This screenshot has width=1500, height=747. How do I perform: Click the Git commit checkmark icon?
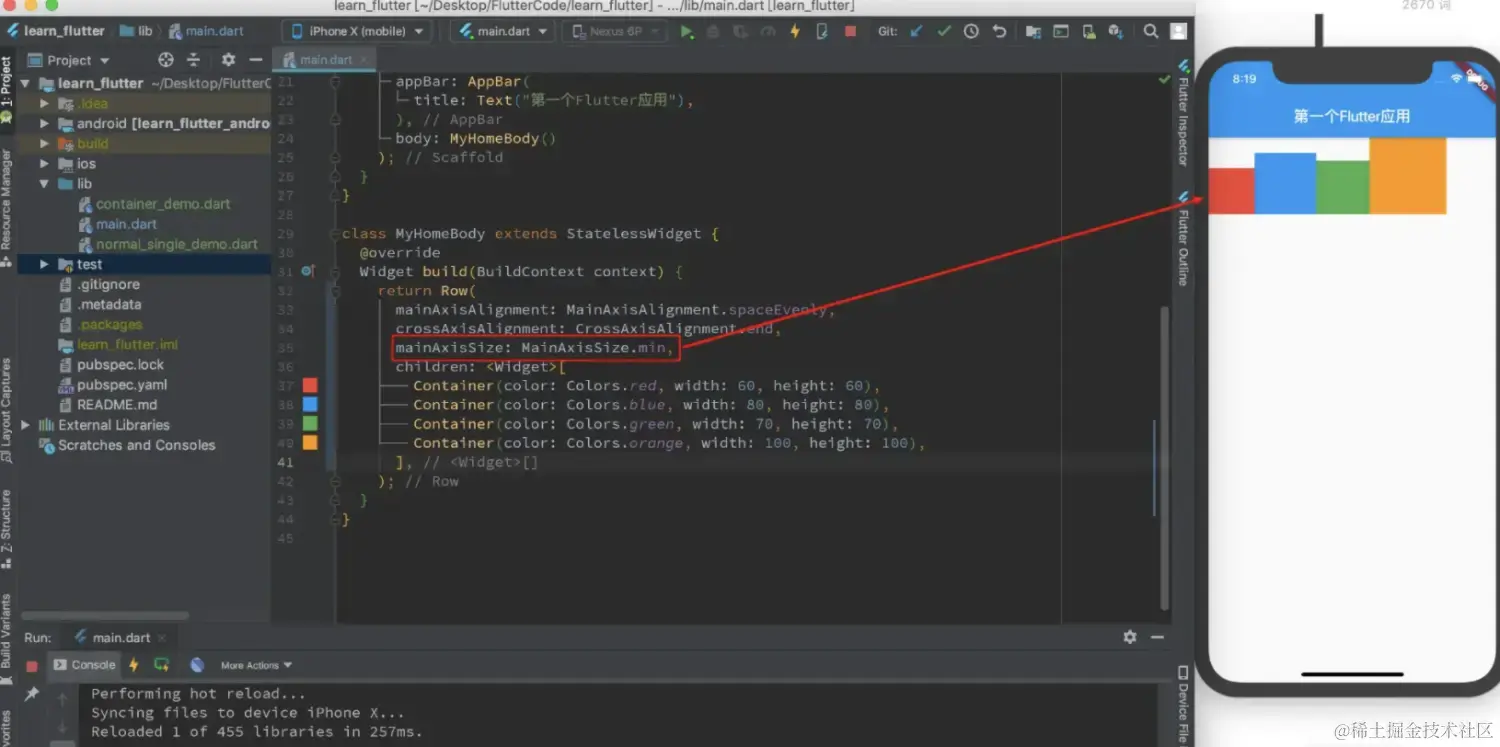coord(944,32)
